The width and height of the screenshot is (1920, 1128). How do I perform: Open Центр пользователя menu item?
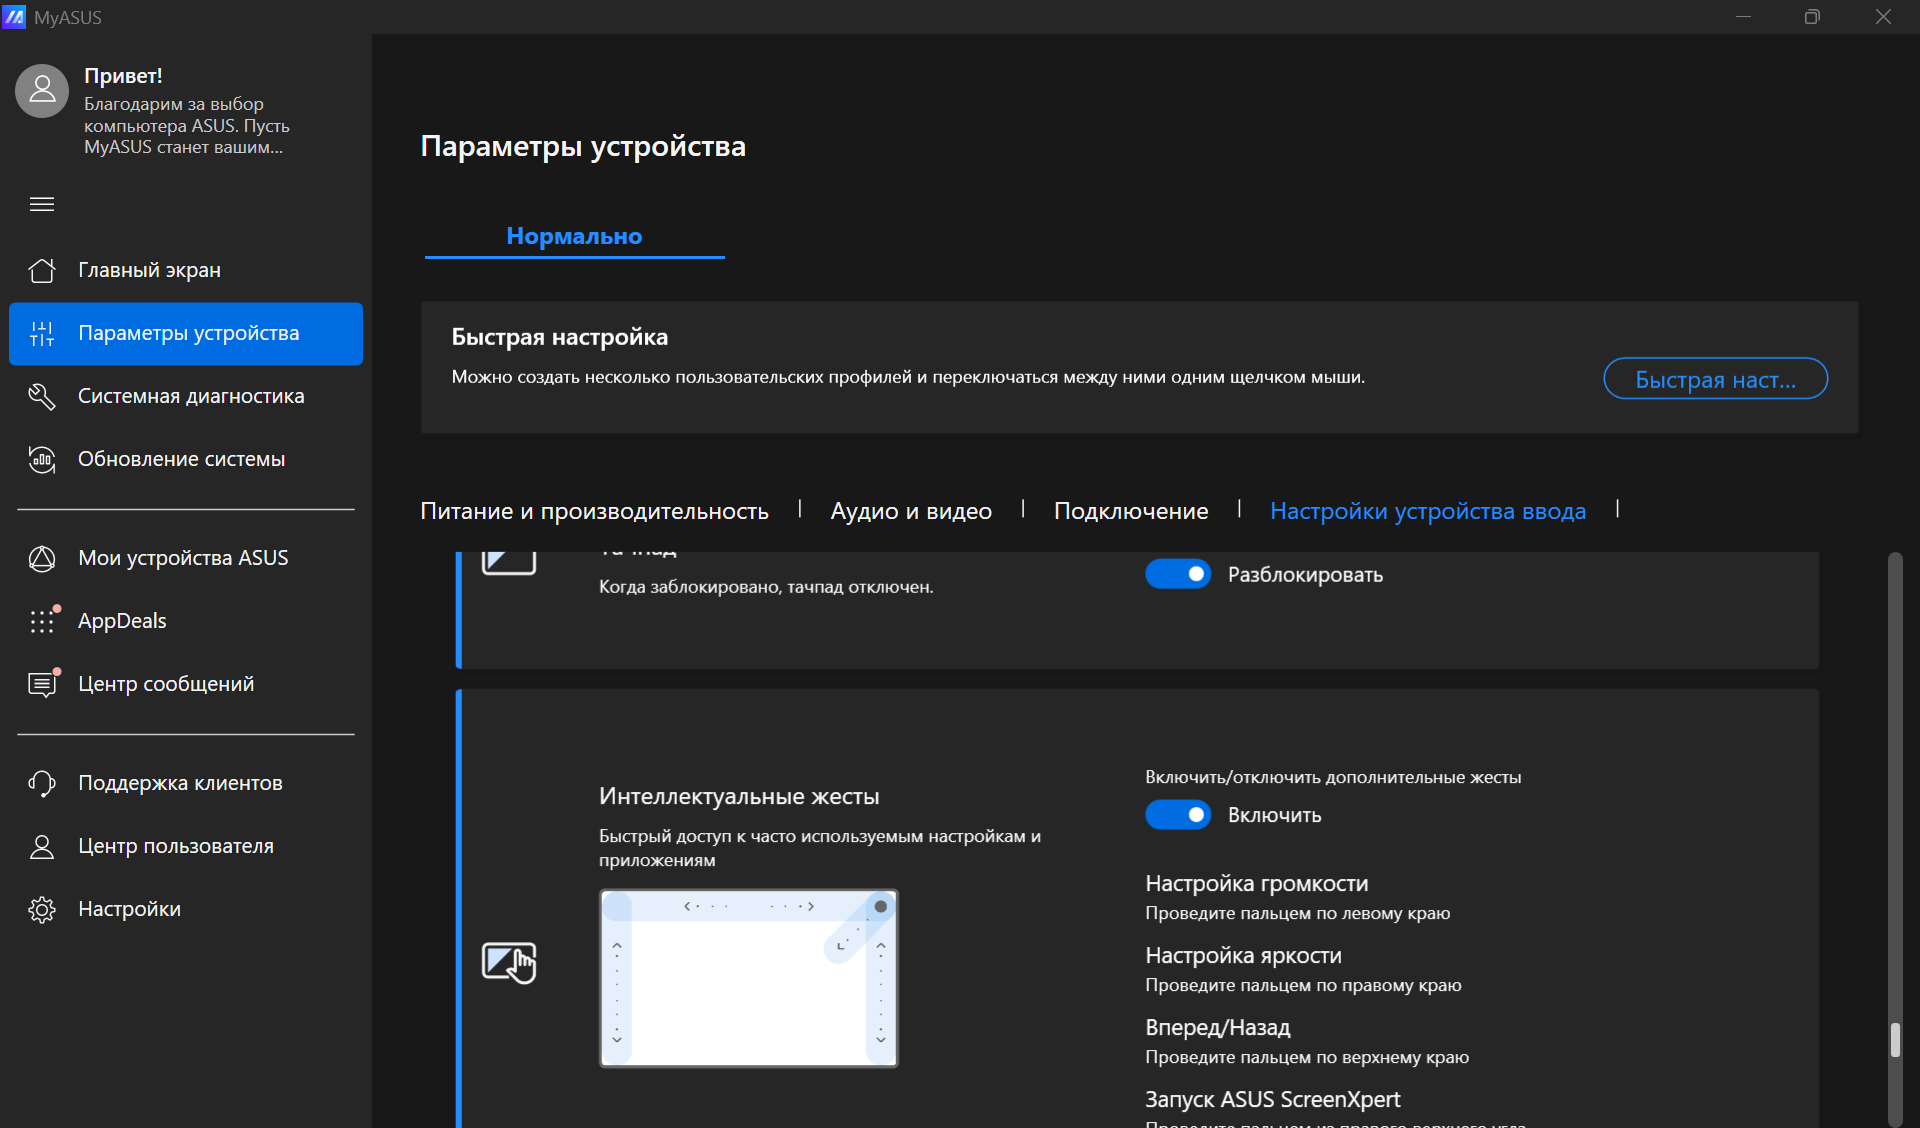pyautogui.click(x=176, y=846)
